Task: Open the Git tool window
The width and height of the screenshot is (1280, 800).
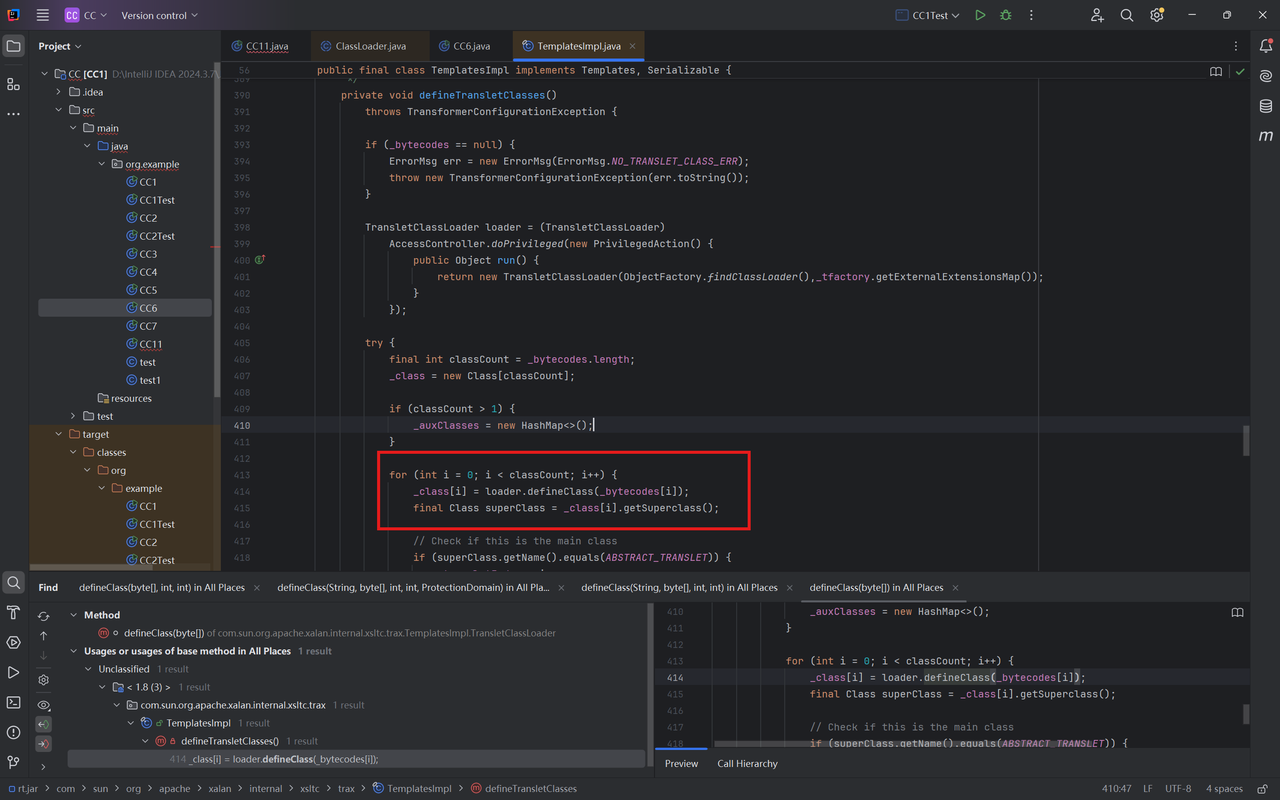Action: pos(13,762)
